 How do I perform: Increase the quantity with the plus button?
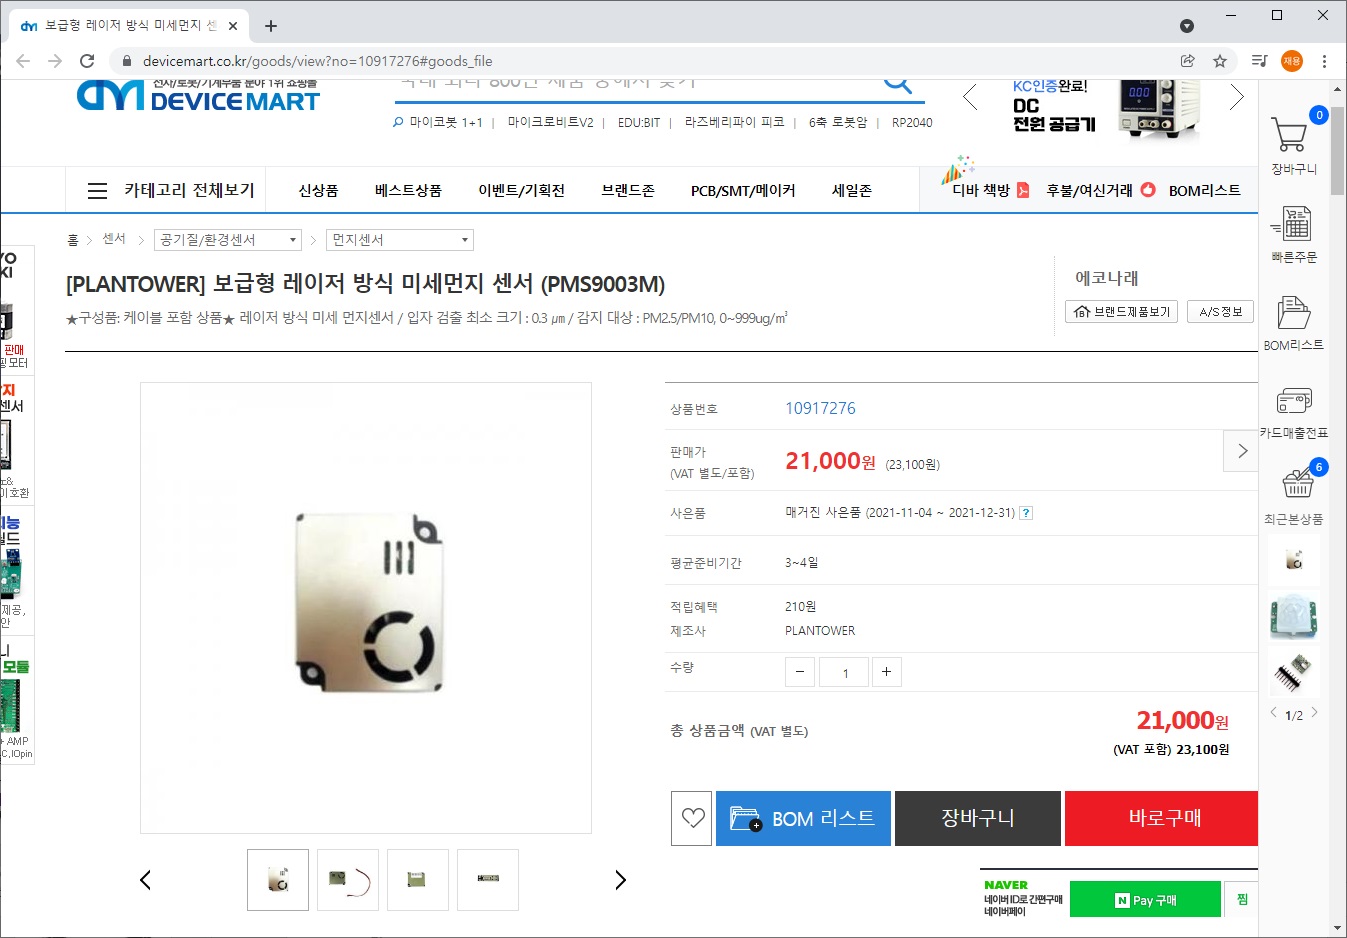887,672
